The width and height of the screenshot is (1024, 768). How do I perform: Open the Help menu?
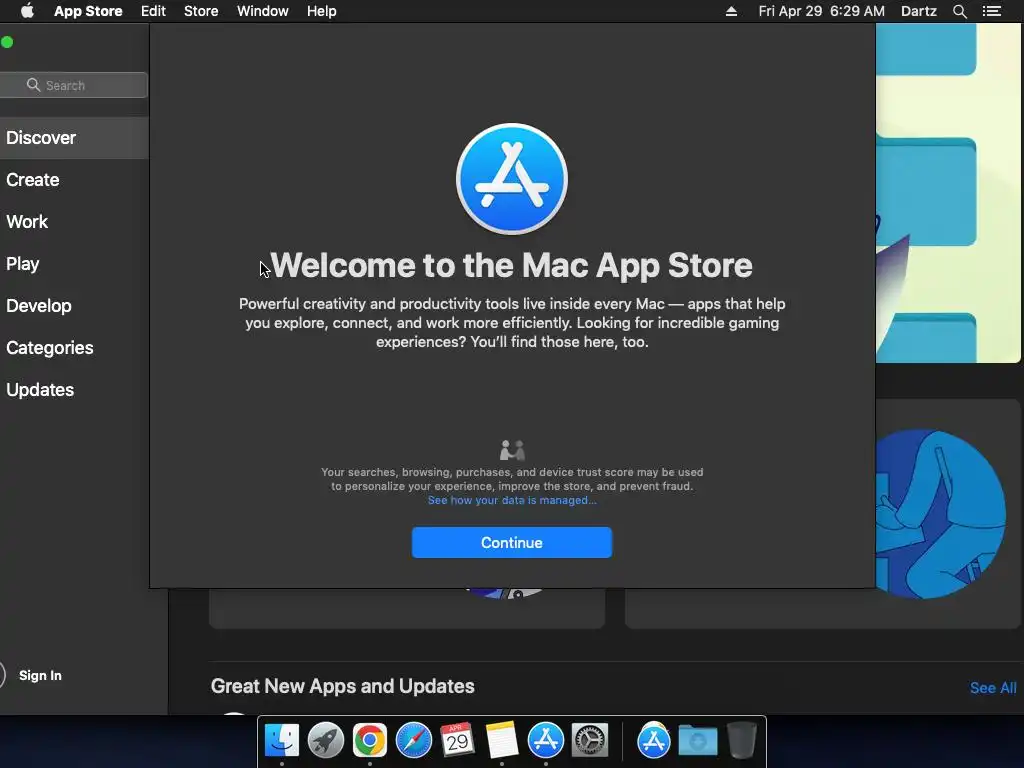(322, 11)
